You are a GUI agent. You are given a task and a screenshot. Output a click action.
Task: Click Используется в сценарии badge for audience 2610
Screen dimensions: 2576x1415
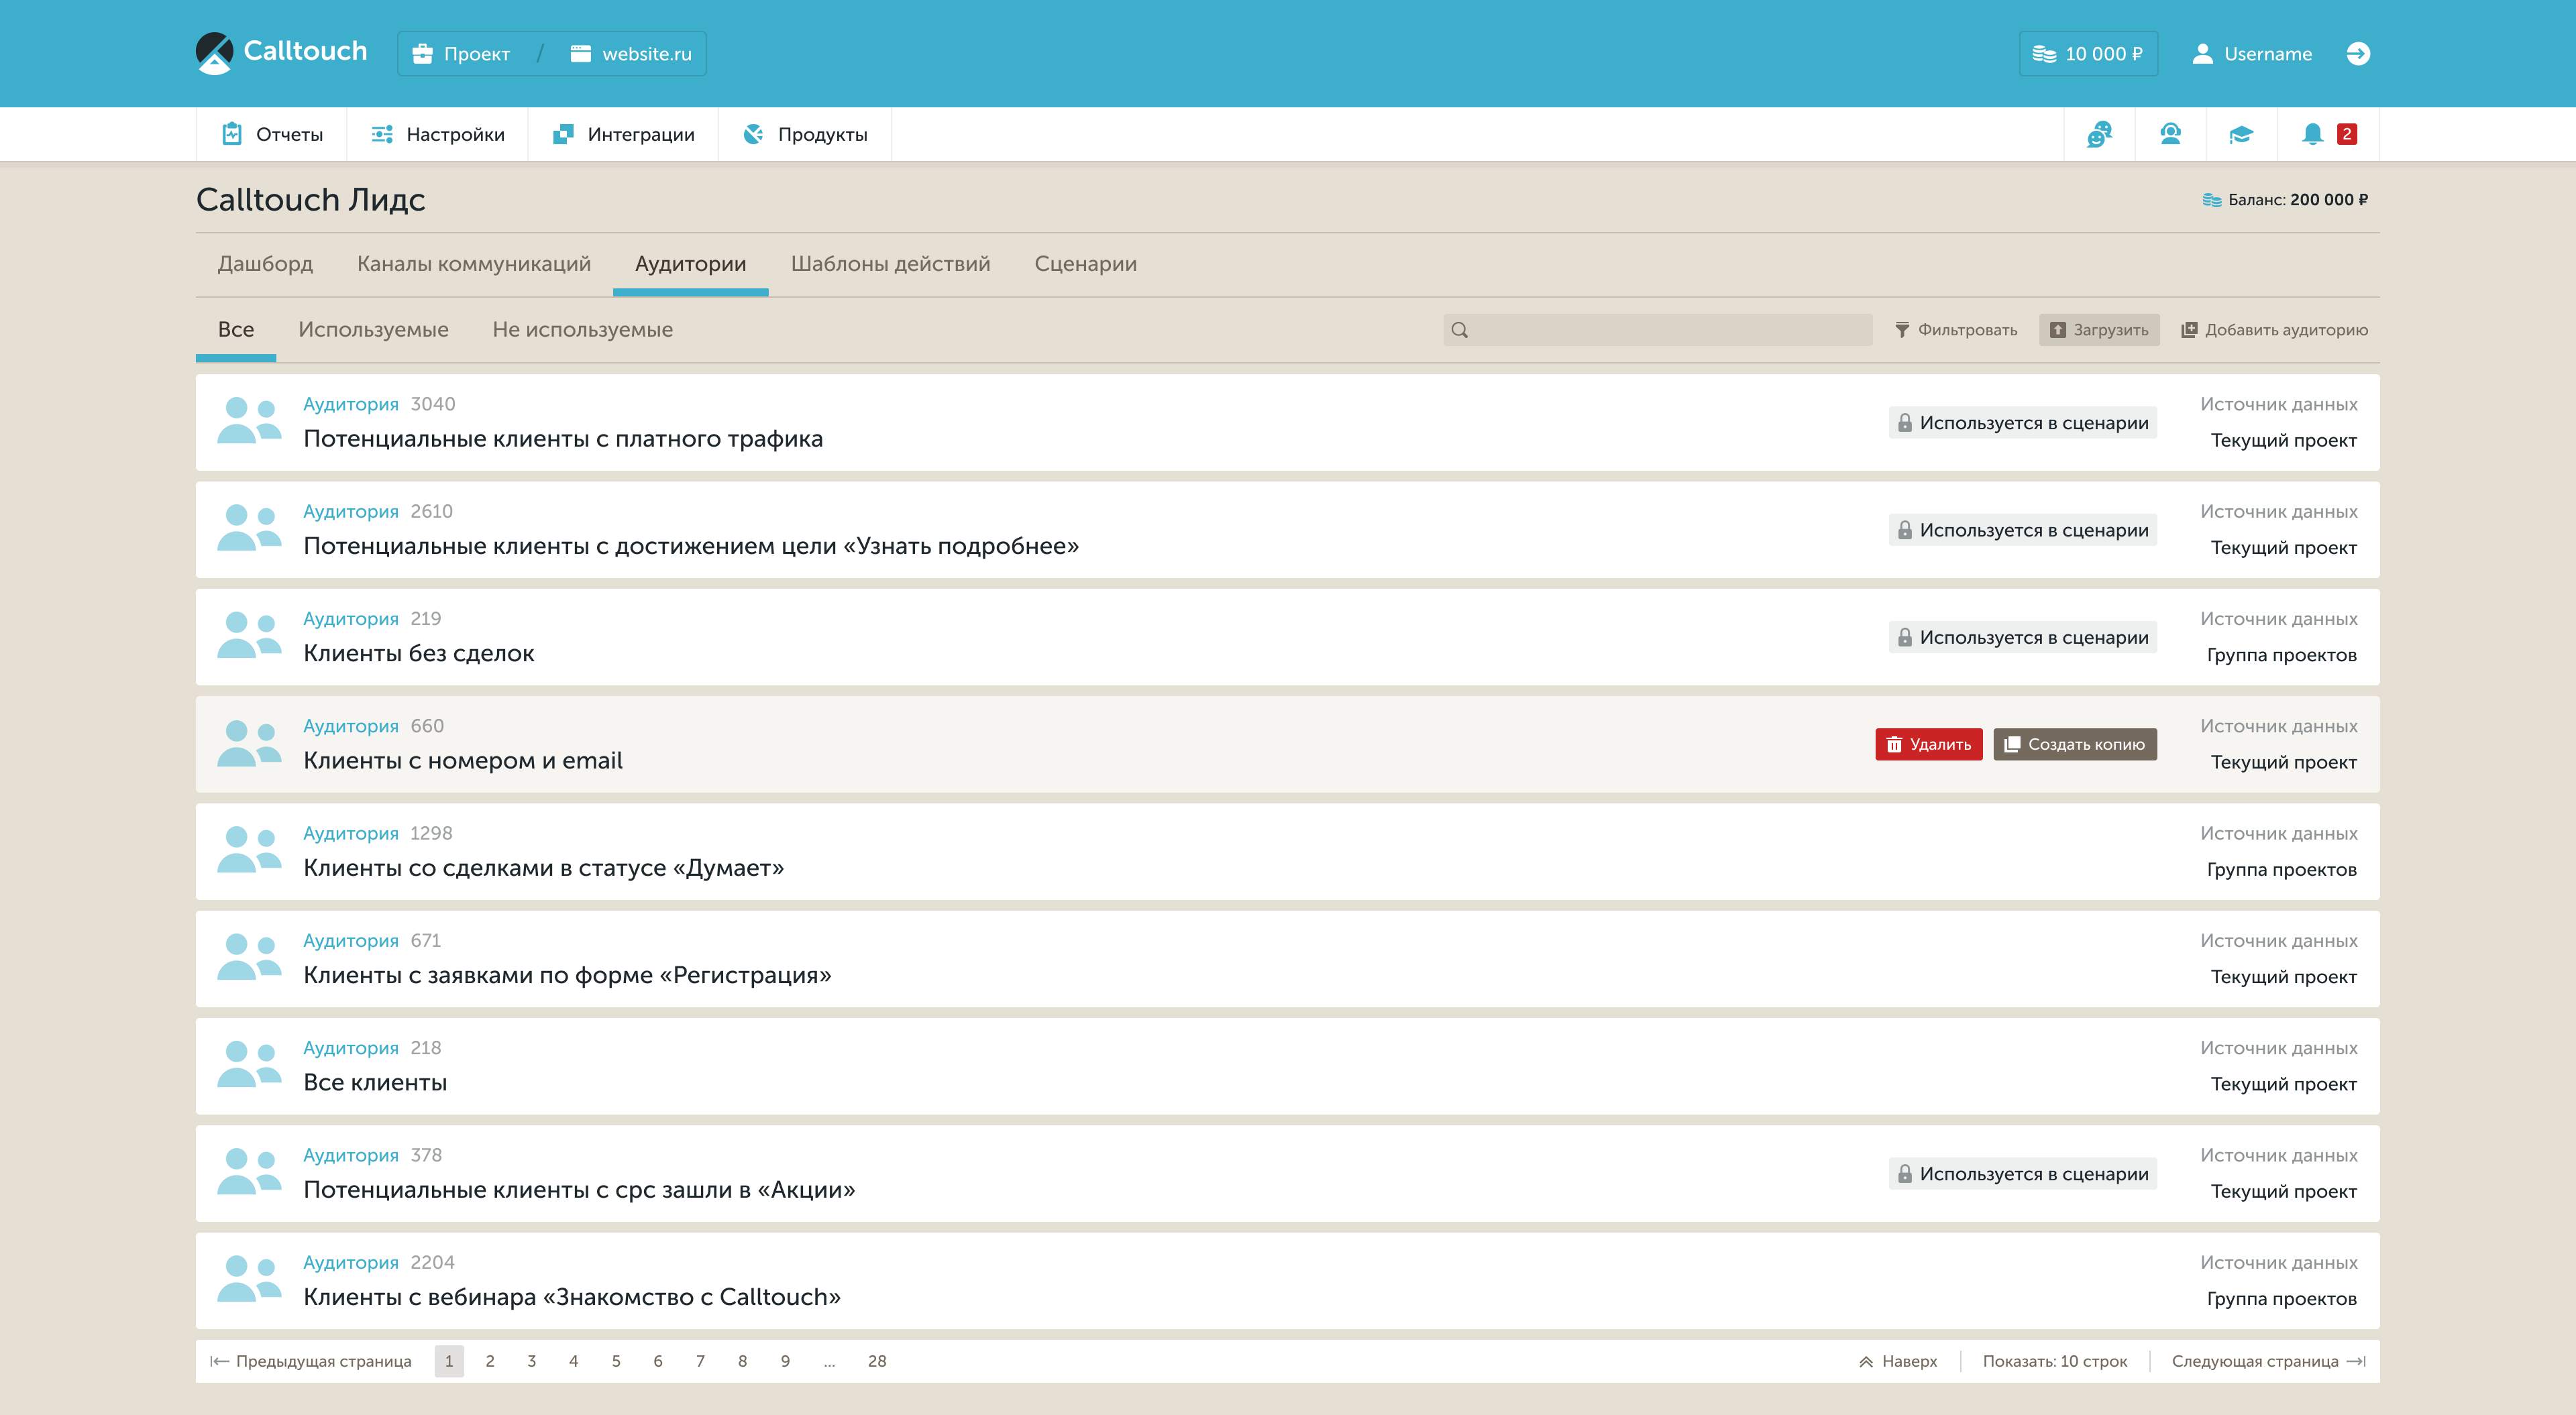tap(2023, 530)
